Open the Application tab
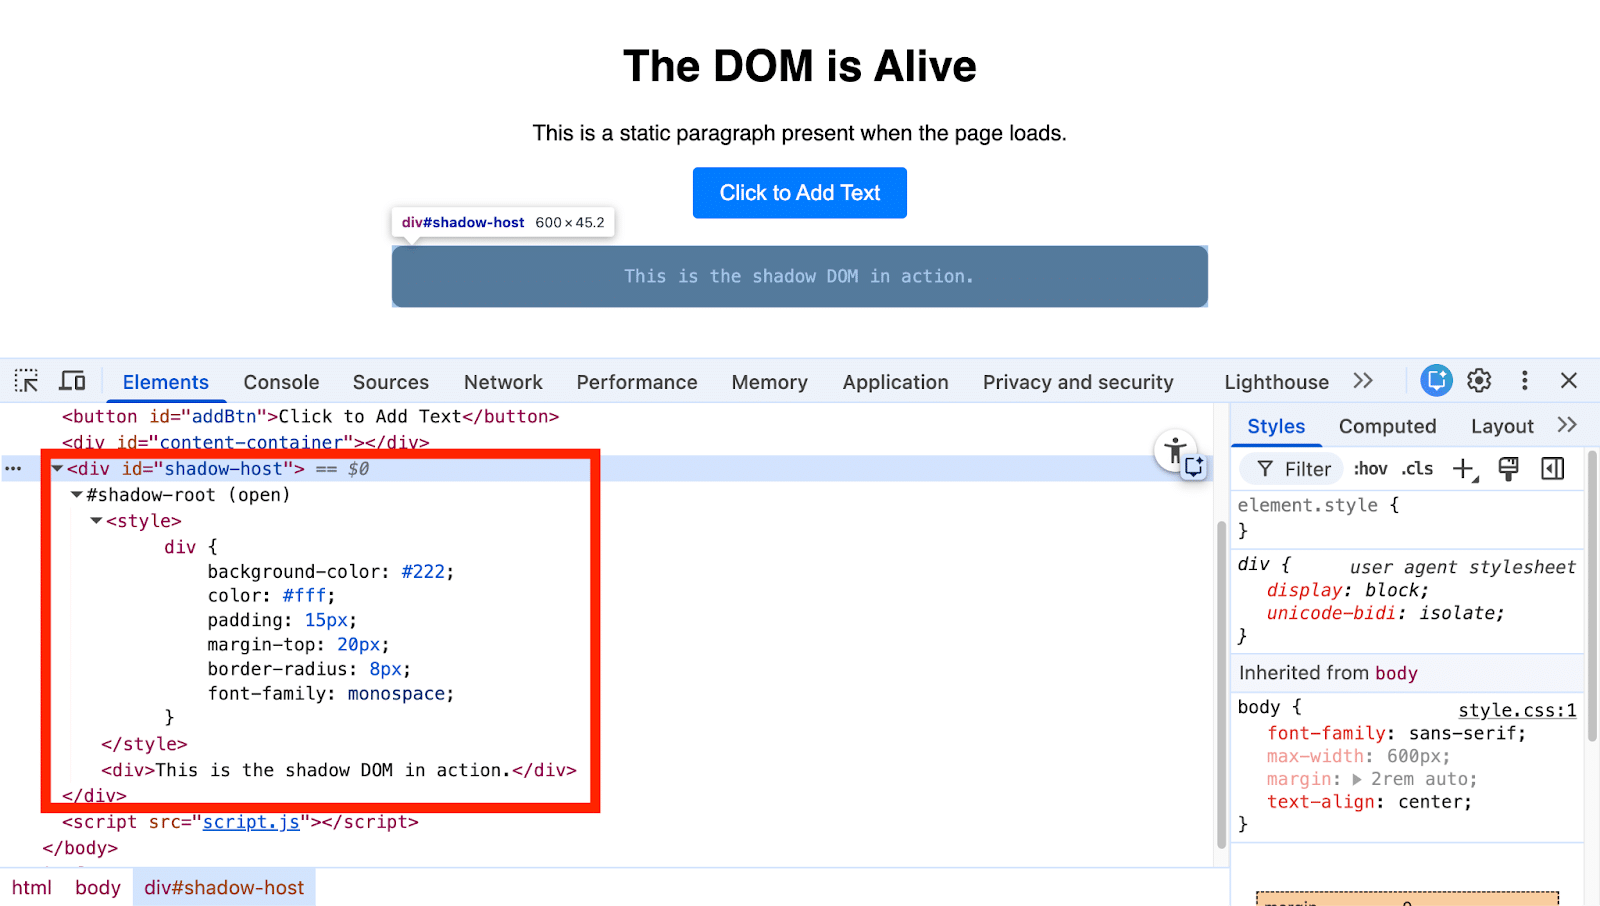The width and height of the screenshot is (1600, 906). click(895, 382)
